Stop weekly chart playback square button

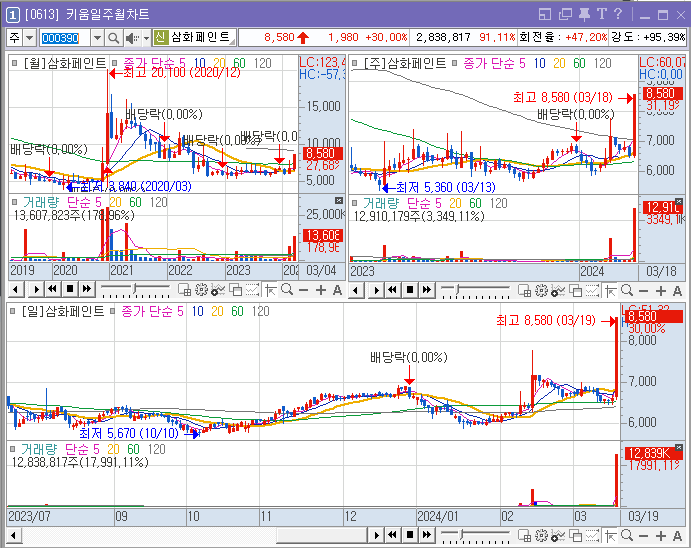pyautogui.click(x=410, y=290)
